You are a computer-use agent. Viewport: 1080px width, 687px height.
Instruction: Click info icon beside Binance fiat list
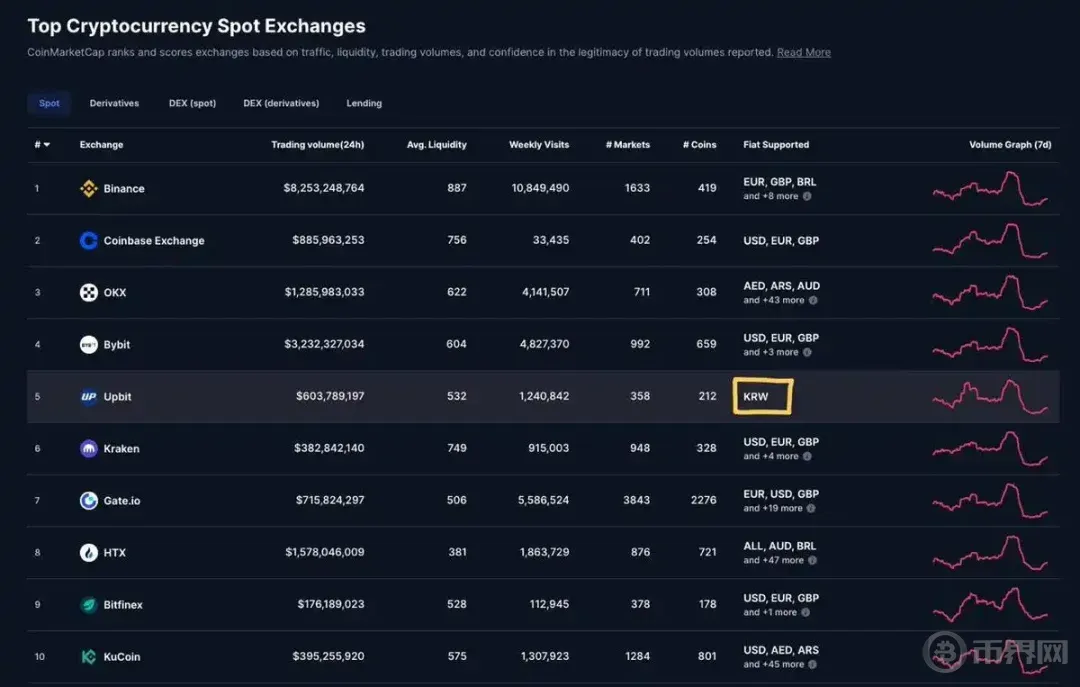(x=807, y=196)
